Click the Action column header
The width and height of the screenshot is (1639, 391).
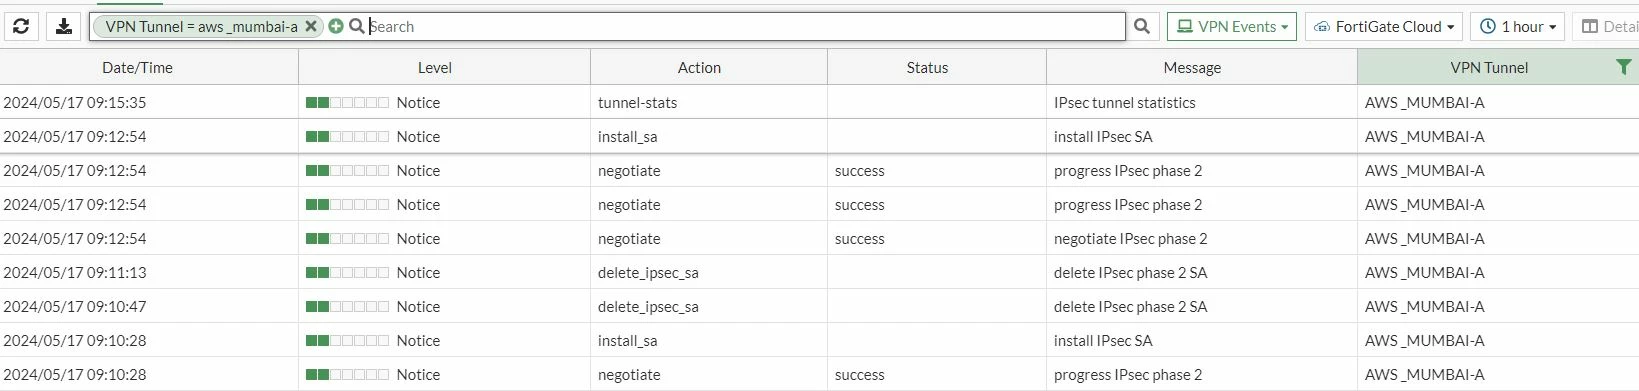click(x=699, y=68)
